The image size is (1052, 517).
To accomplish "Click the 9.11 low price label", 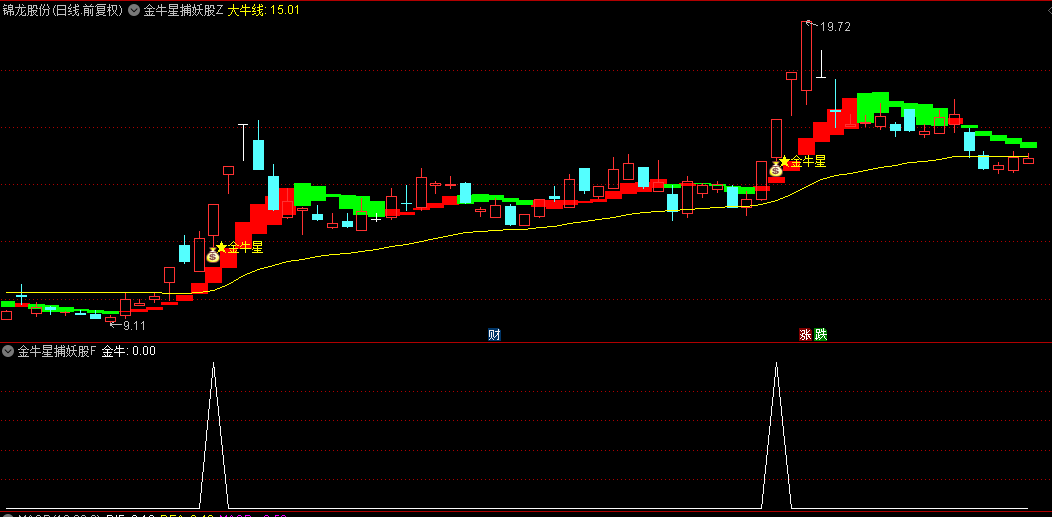I will point(134,325).
